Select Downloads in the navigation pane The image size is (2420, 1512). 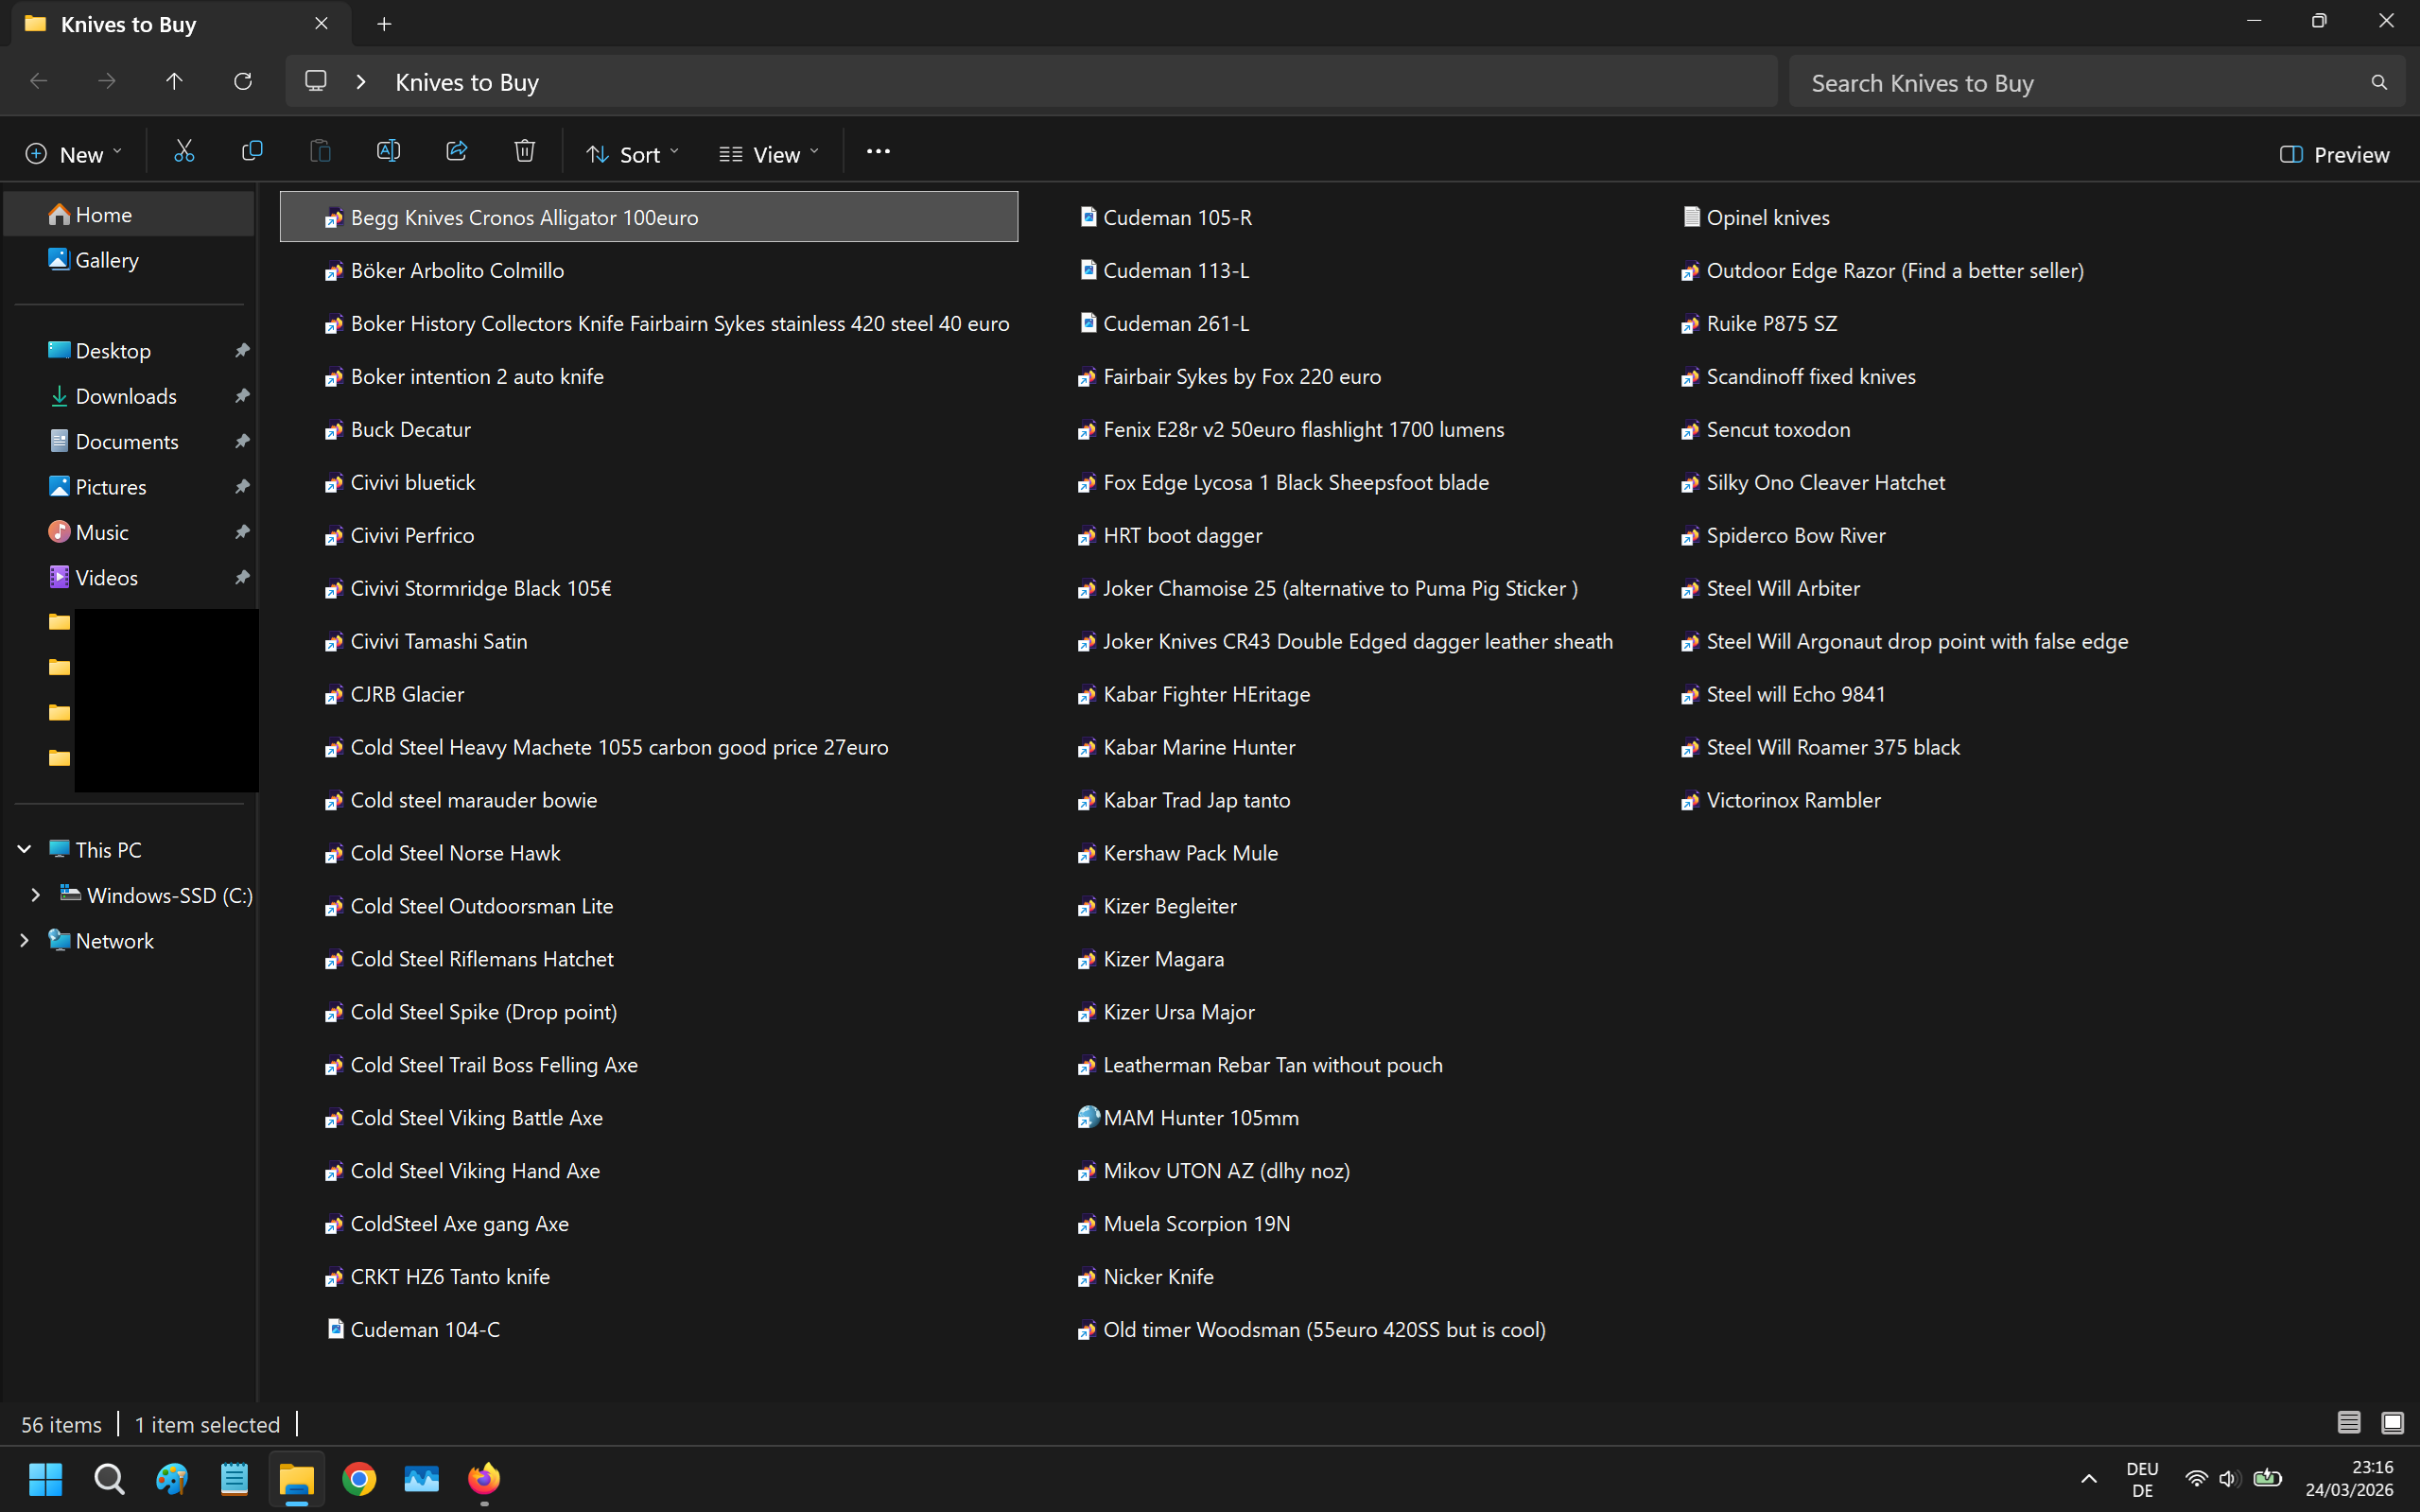click(126, 396)
